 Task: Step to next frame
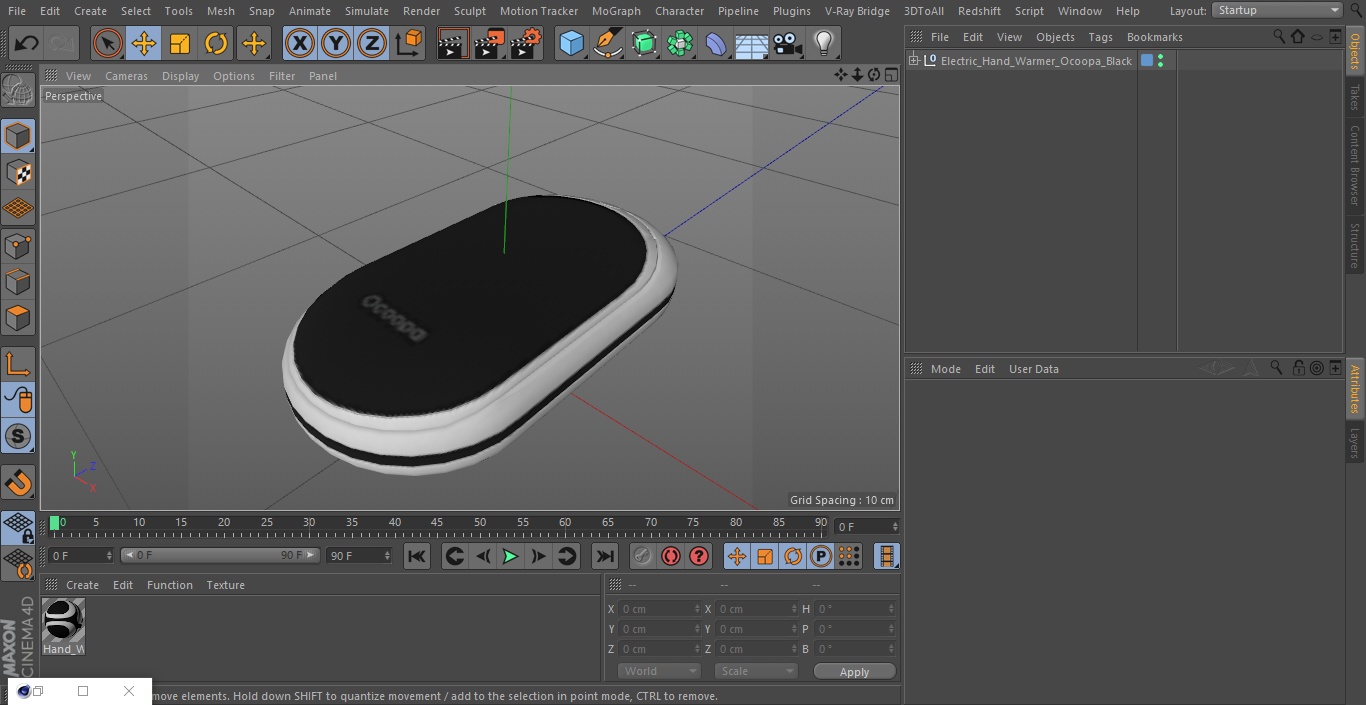538,556
